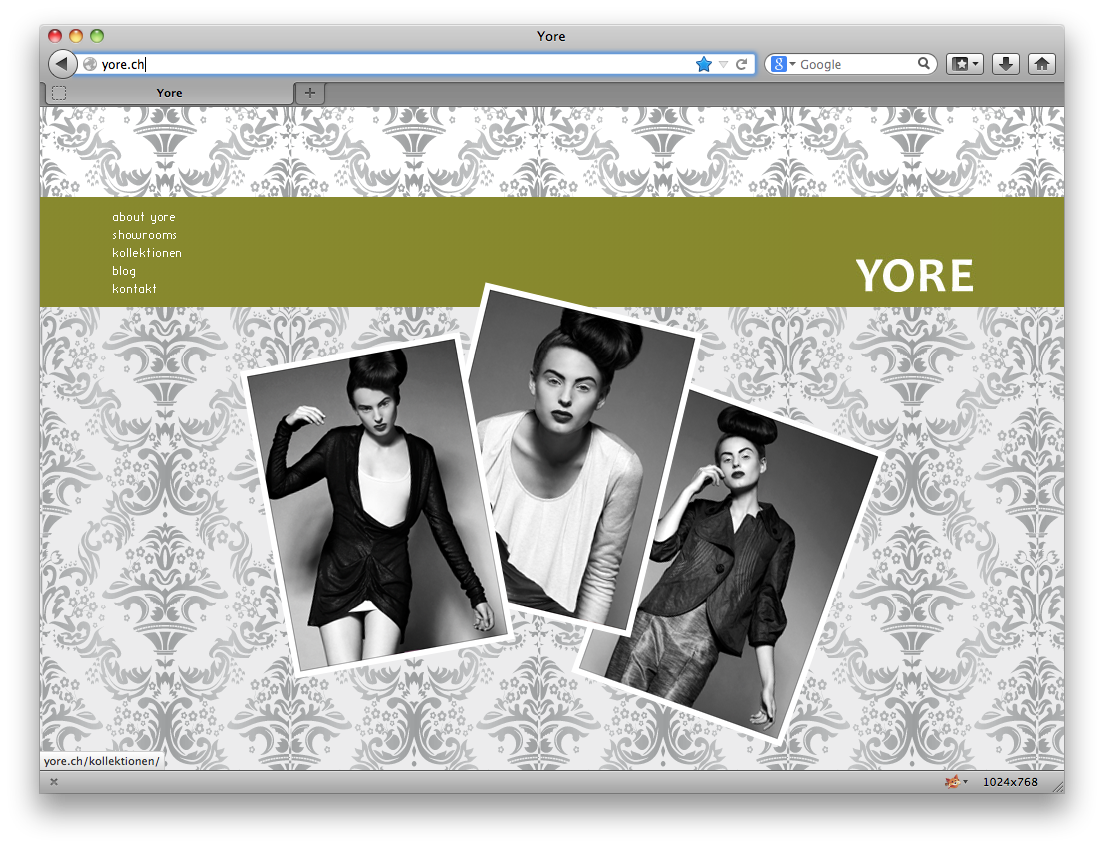Click the YORE logo
The width and height of the screenshot is (1104, 848).
click(x=915, y=275)
